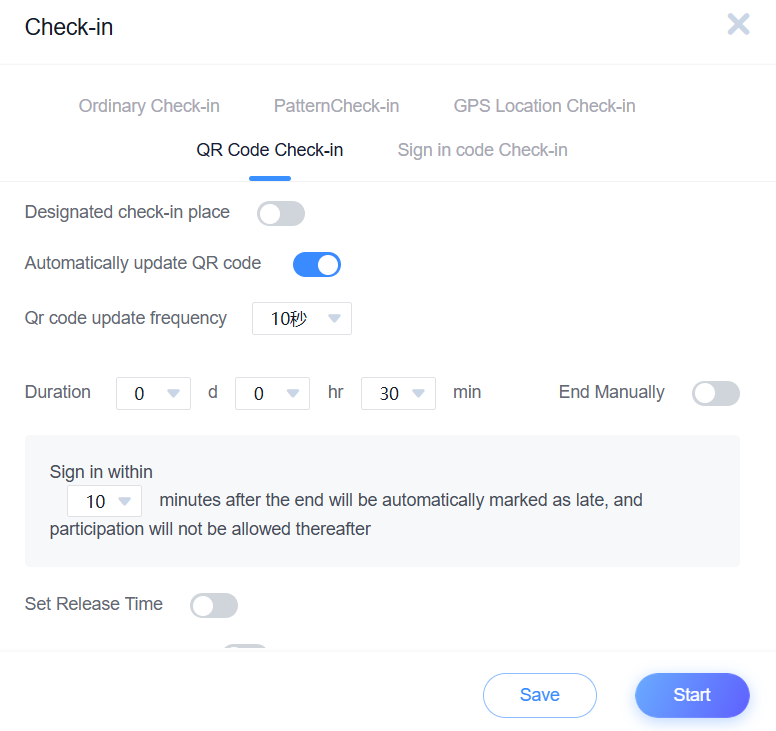Open the late sign-in minutes dropdown

(104, 501)
